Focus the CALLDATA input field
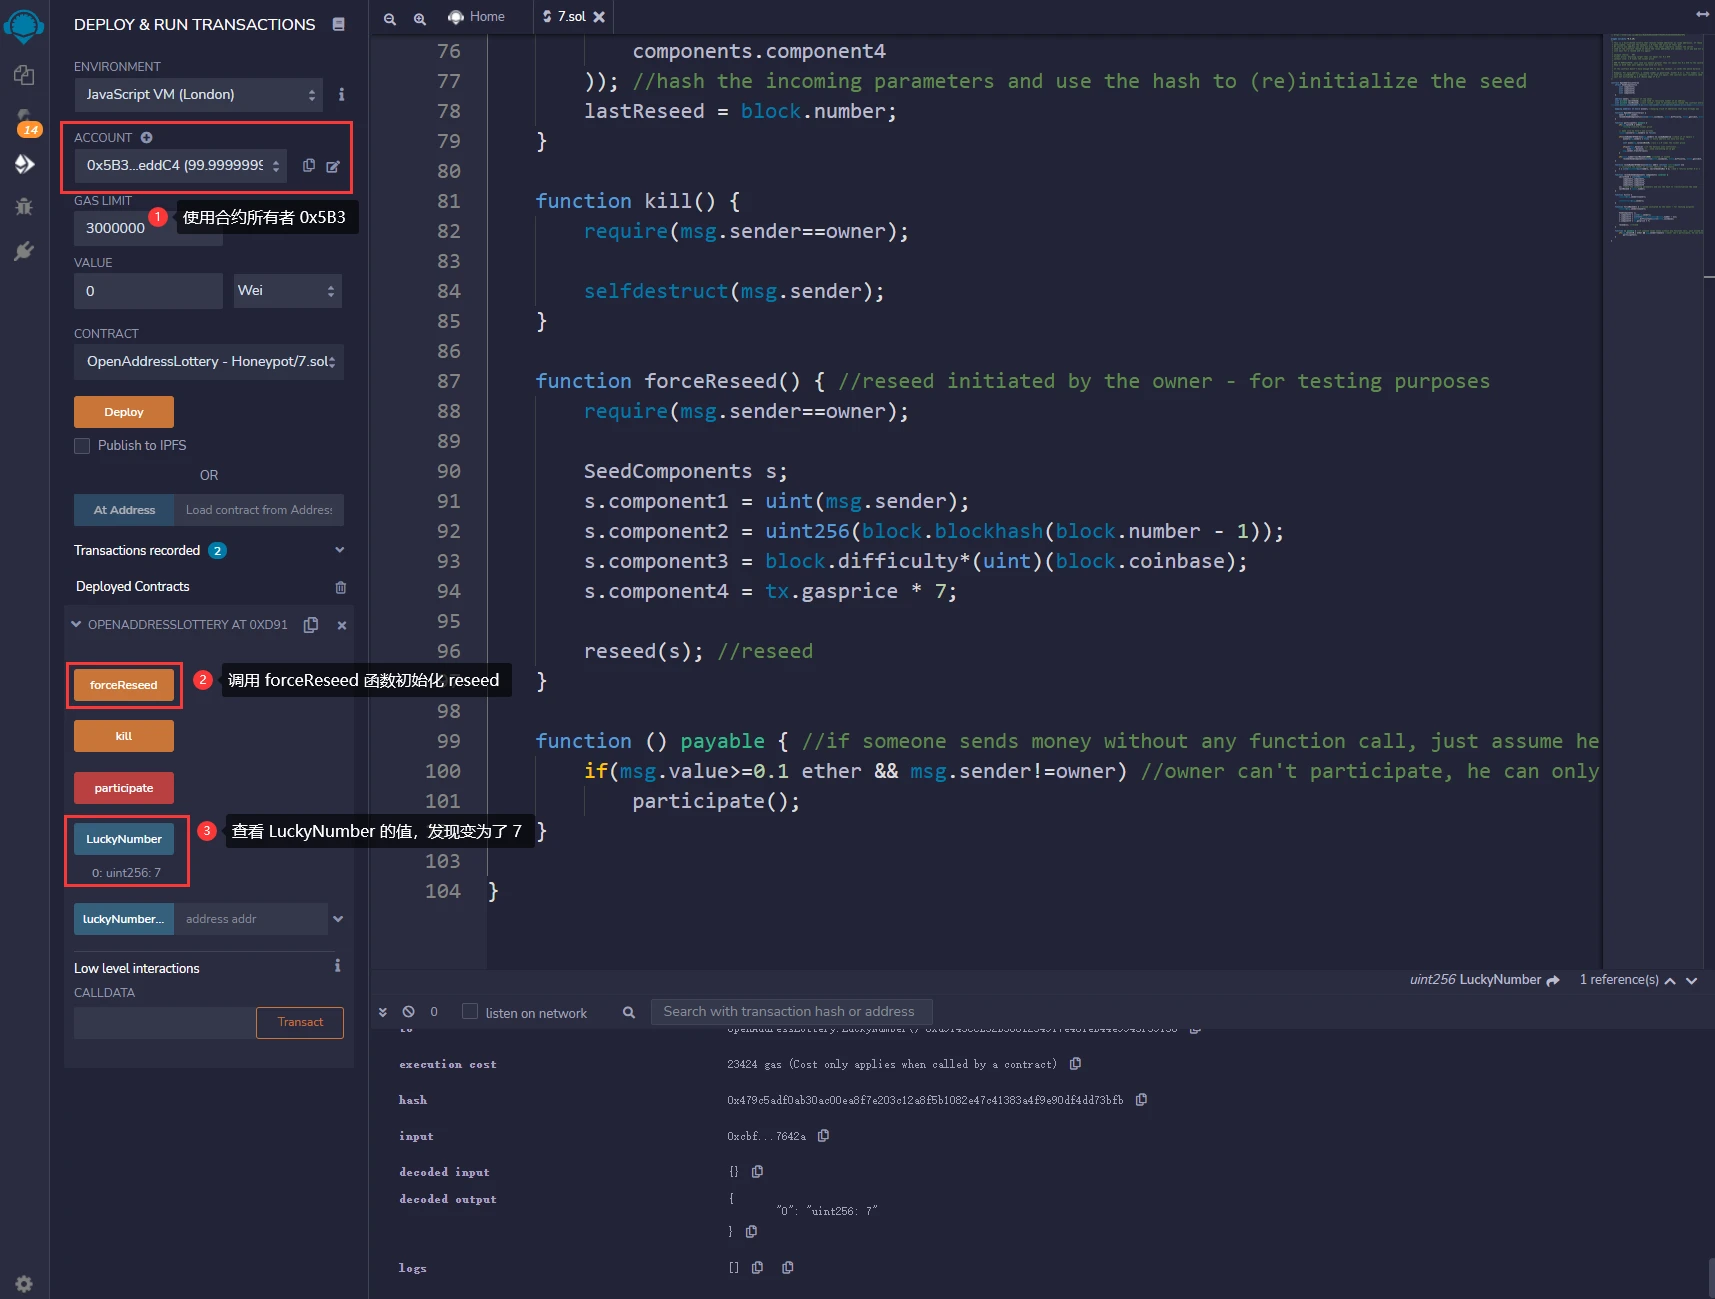This screenshot has width=1715, height=1299. click(165, 1022)
